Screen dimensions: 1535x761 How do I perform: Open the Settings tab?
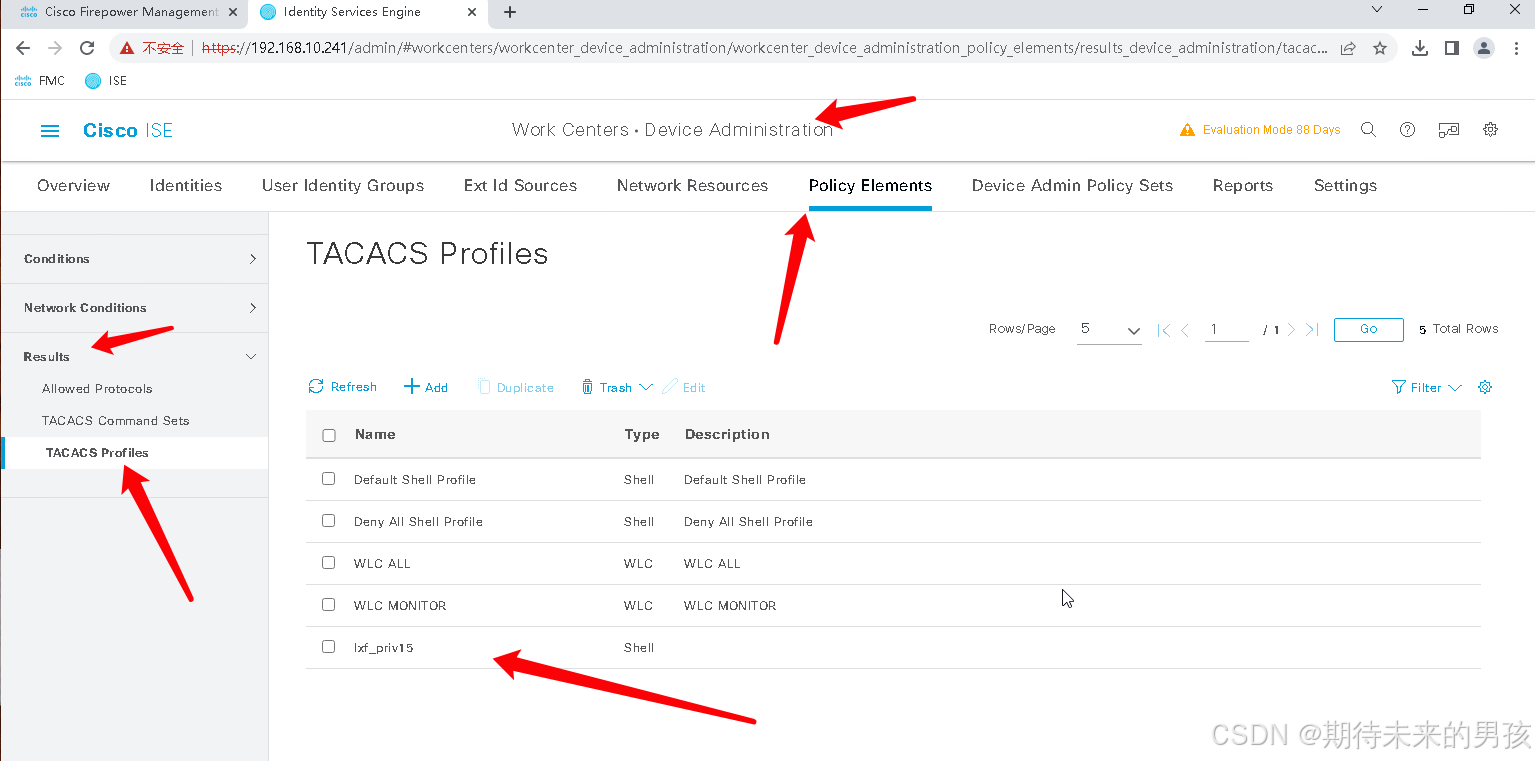tap(1345, 186)
